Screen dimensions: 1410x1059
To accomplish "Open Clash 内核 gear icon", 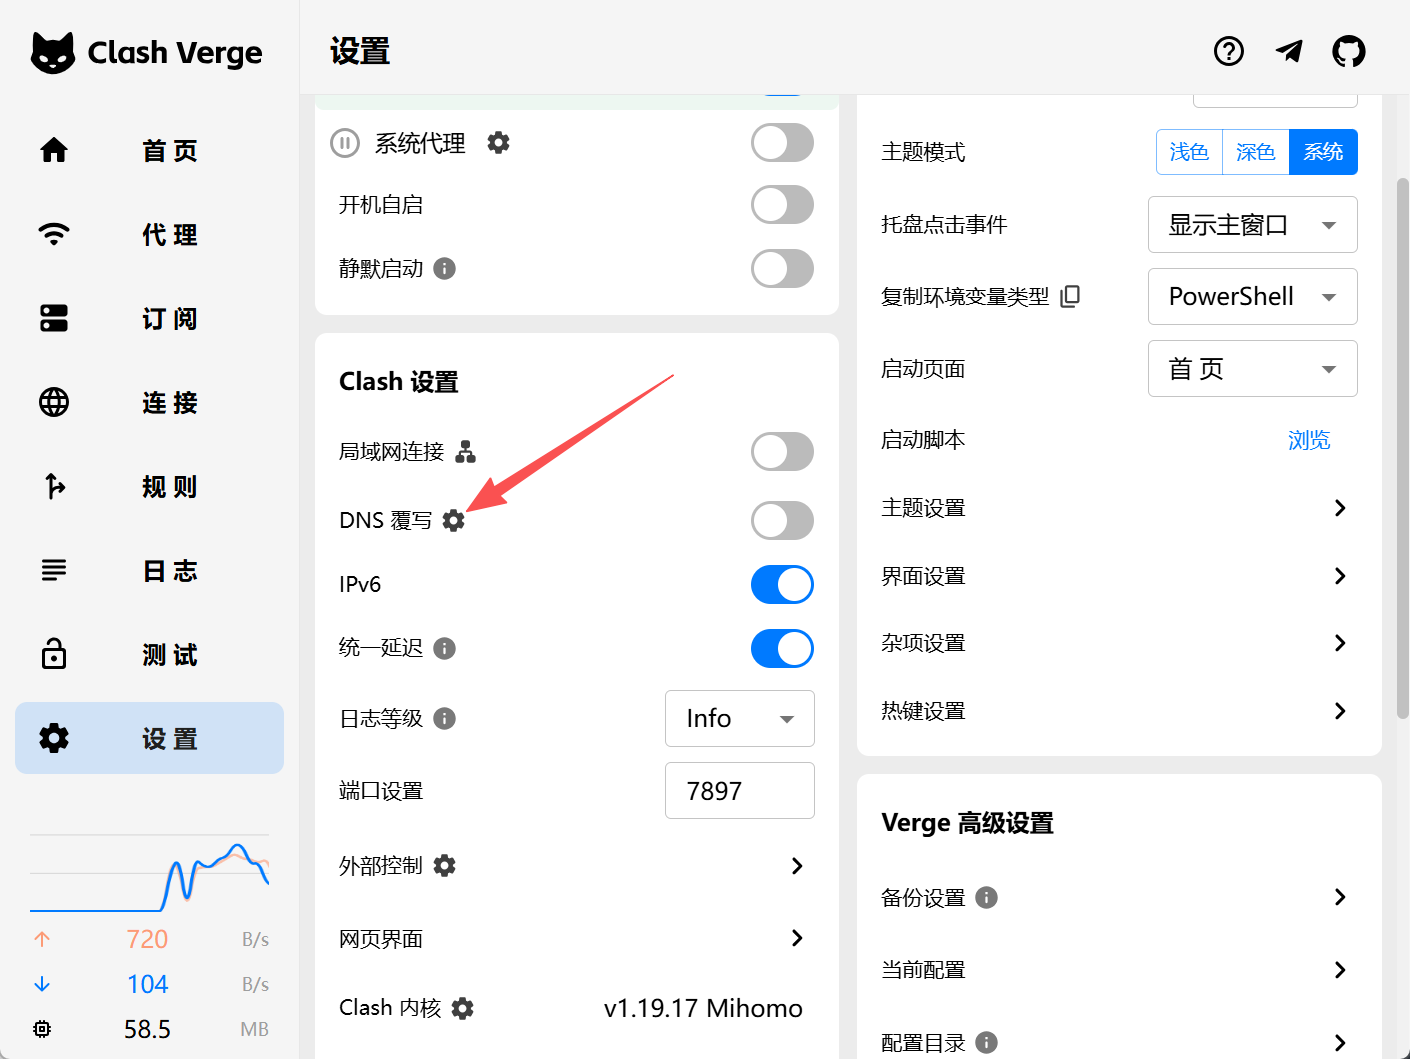I will (462, 1008).
